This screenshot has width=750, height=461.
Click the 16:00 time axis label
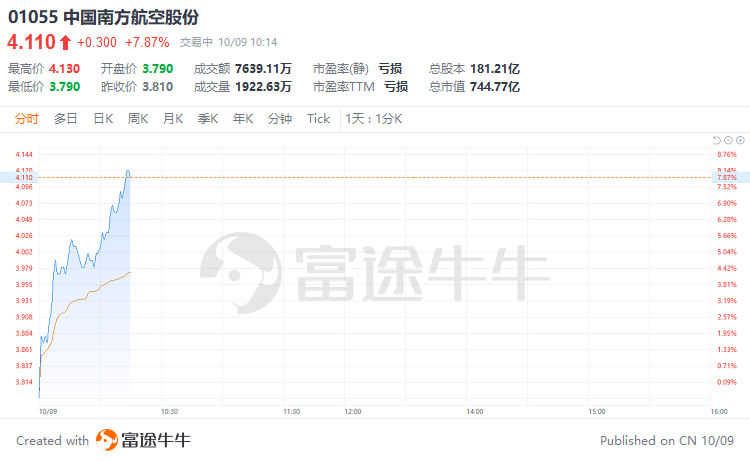[x=719, y=412]
